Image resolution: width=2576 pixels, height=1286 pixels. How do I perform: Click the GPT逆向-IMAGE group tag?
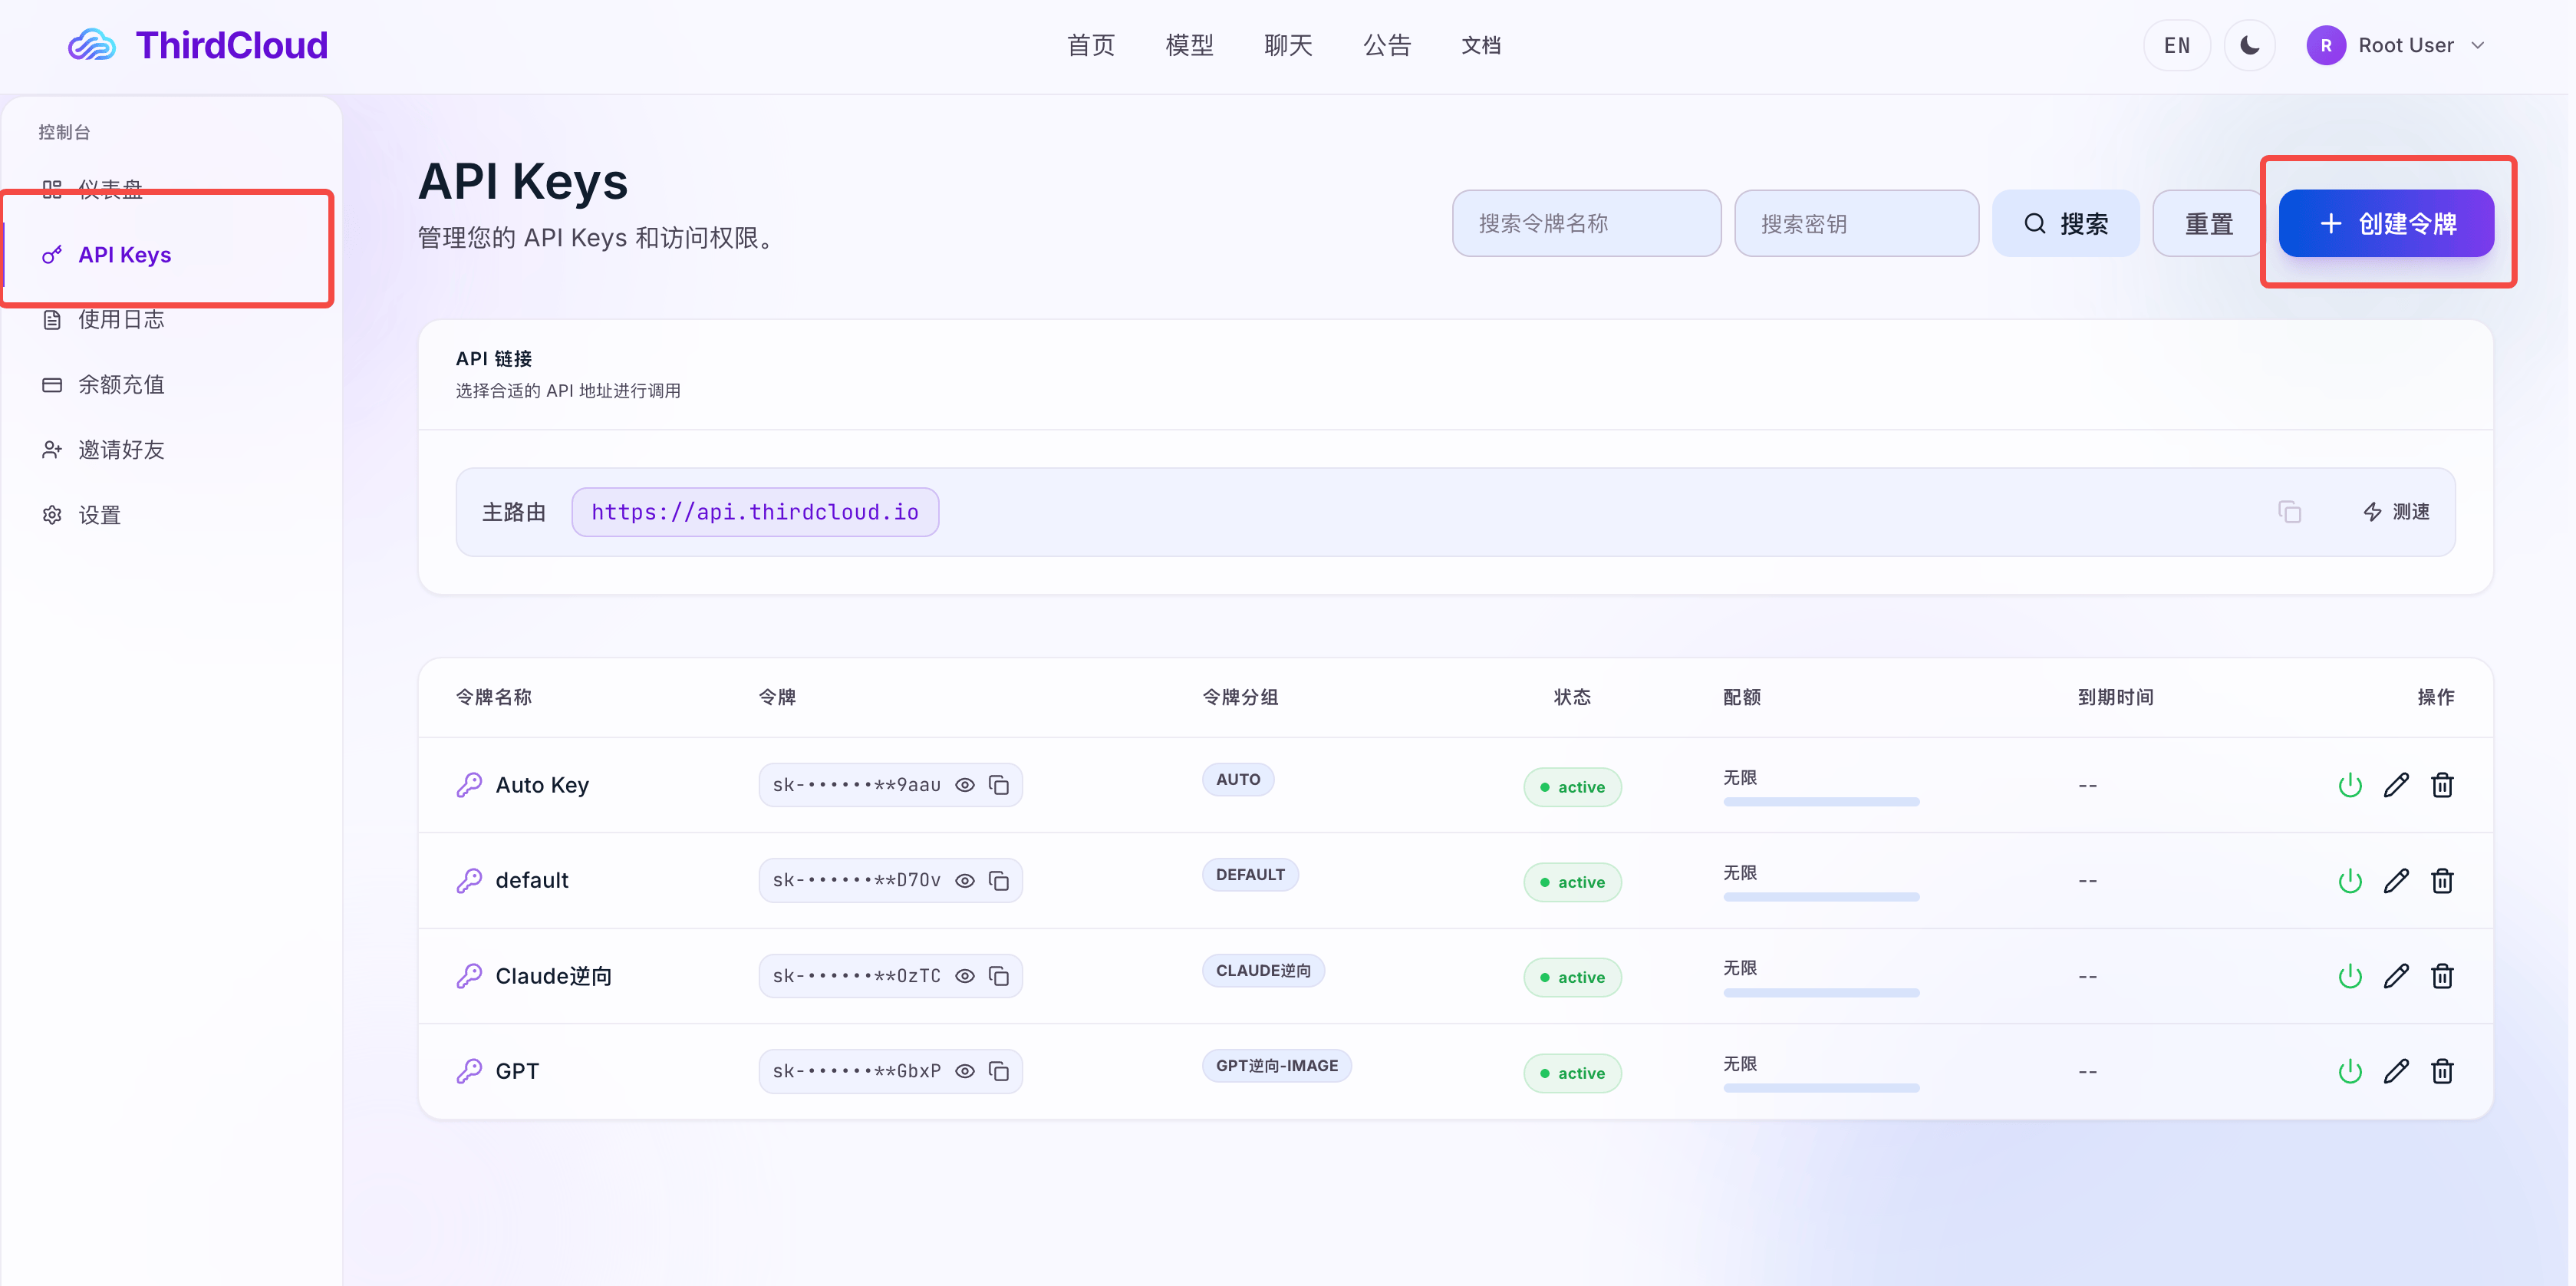(1276, 1065)
